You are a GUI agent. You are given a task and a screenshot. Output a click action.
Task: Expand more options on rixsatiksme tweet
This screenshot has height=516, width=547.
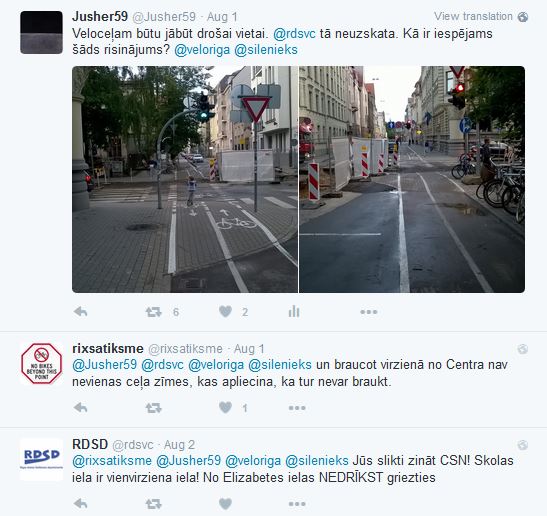click(x=297, y=408)
